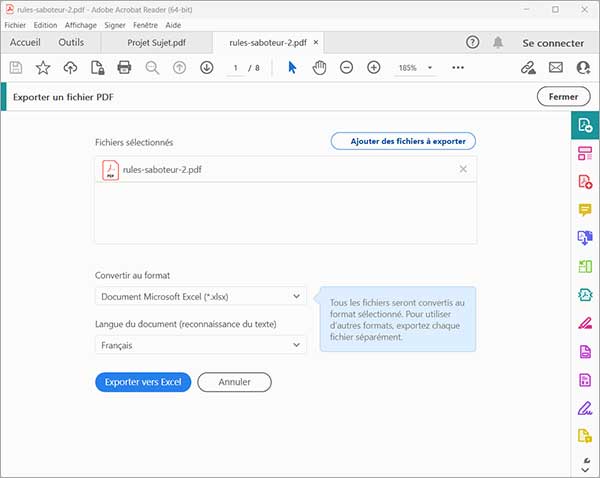600x478 pixels.
Task: Open the red pen sidebar tool
Action: coord(585,323)
